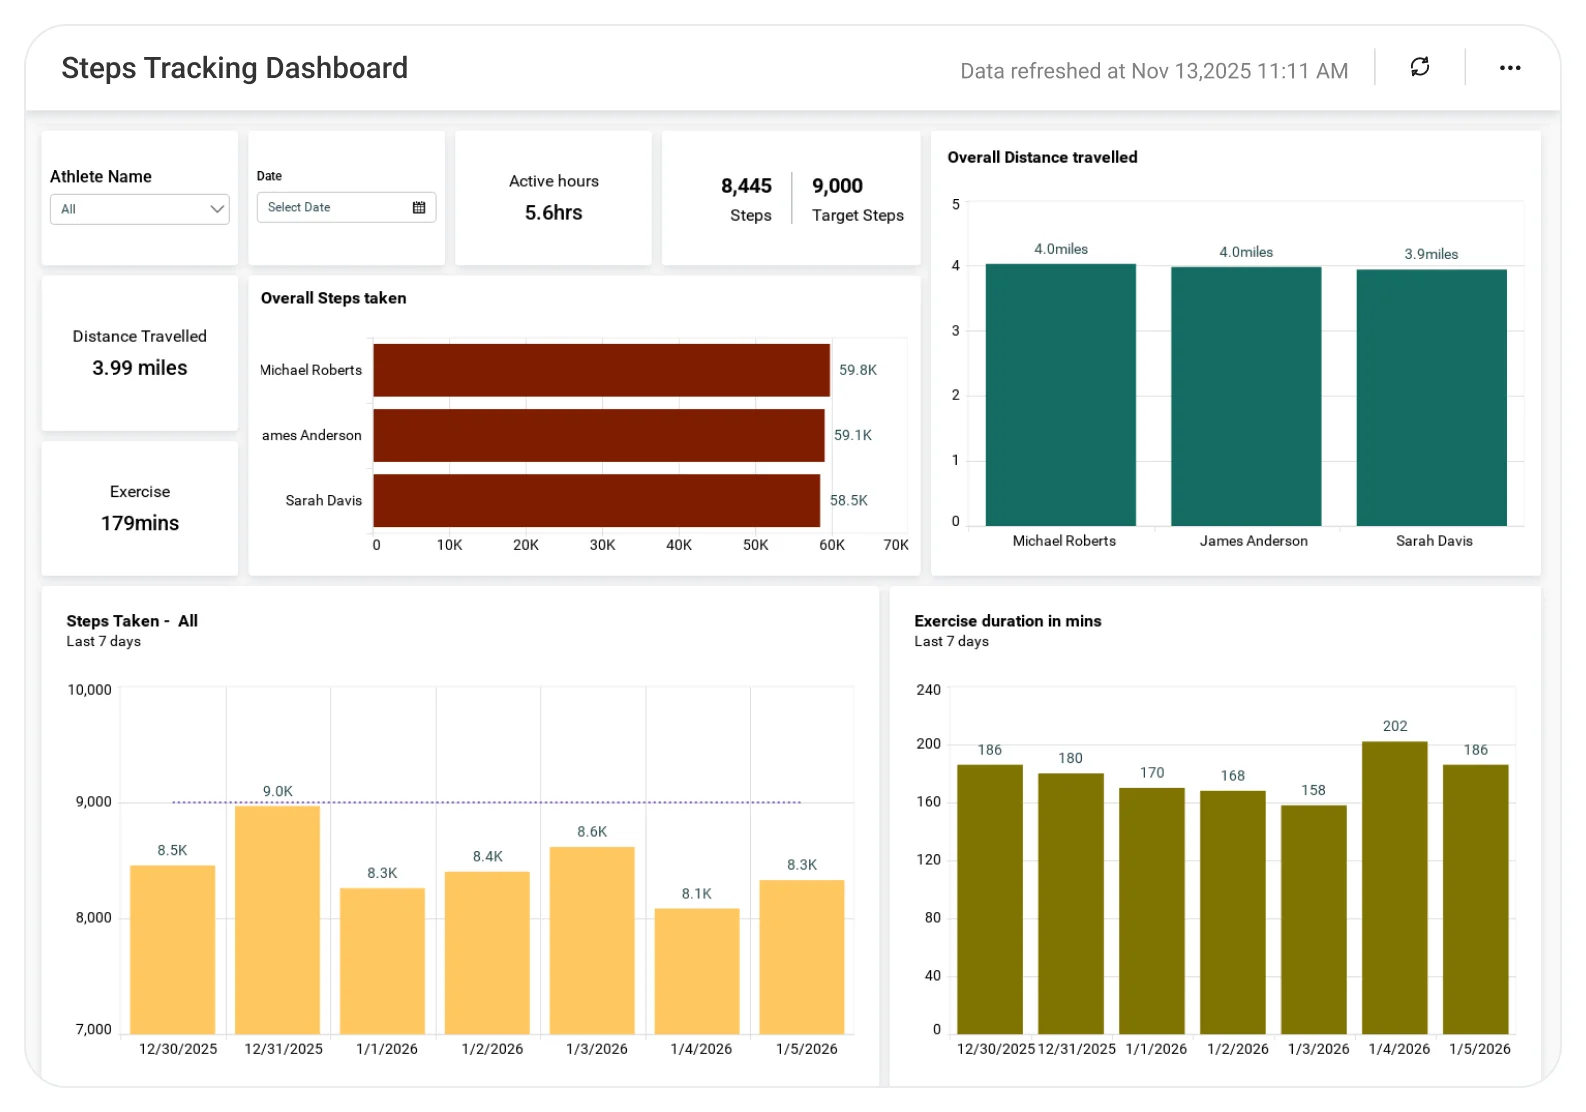Click the Steps Taken bar for 1/5/2026

[802, 957]
